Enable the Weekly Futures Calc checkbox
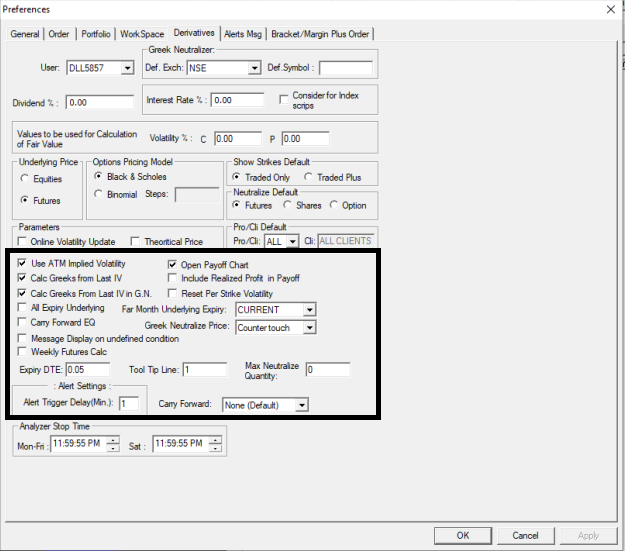The width and height of the screenshot is (625, 551). (22, 352)
